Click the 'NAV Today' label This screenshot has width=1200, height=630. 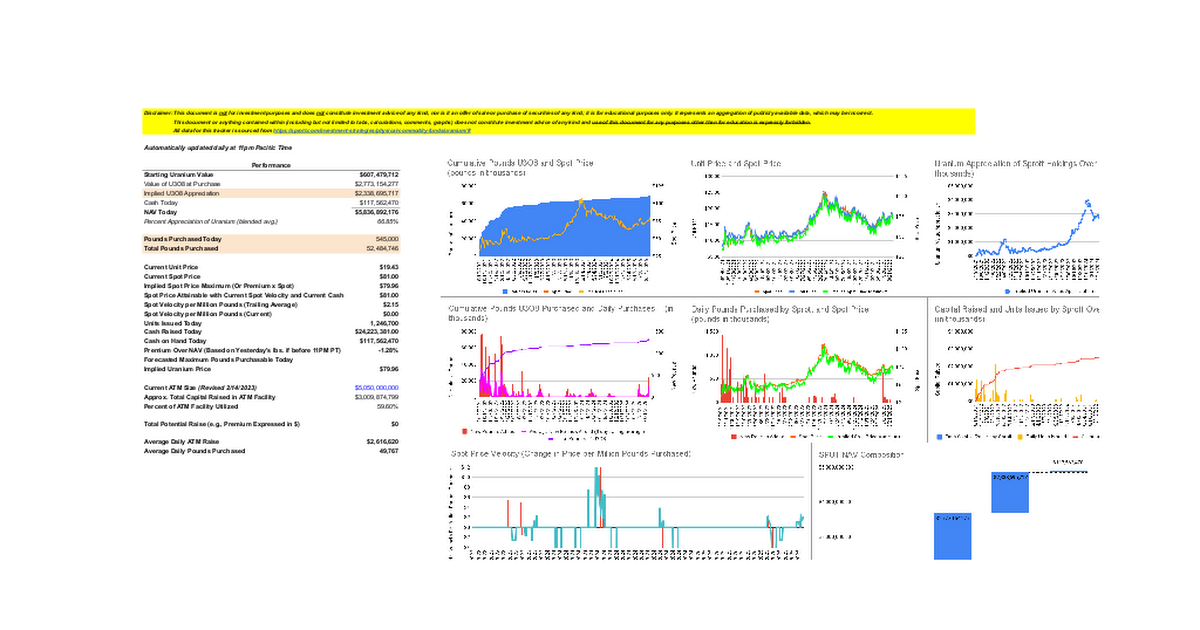tap(161, 212)
